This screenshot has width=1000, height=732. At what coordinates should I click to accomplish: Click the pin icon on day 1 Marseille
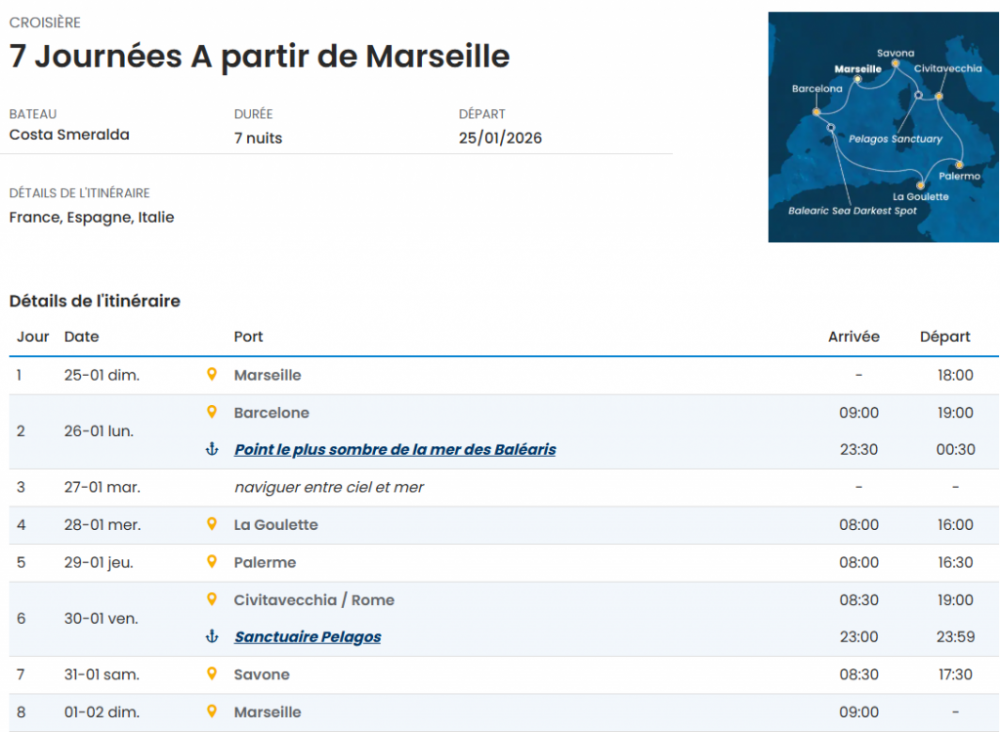point(211,375)
